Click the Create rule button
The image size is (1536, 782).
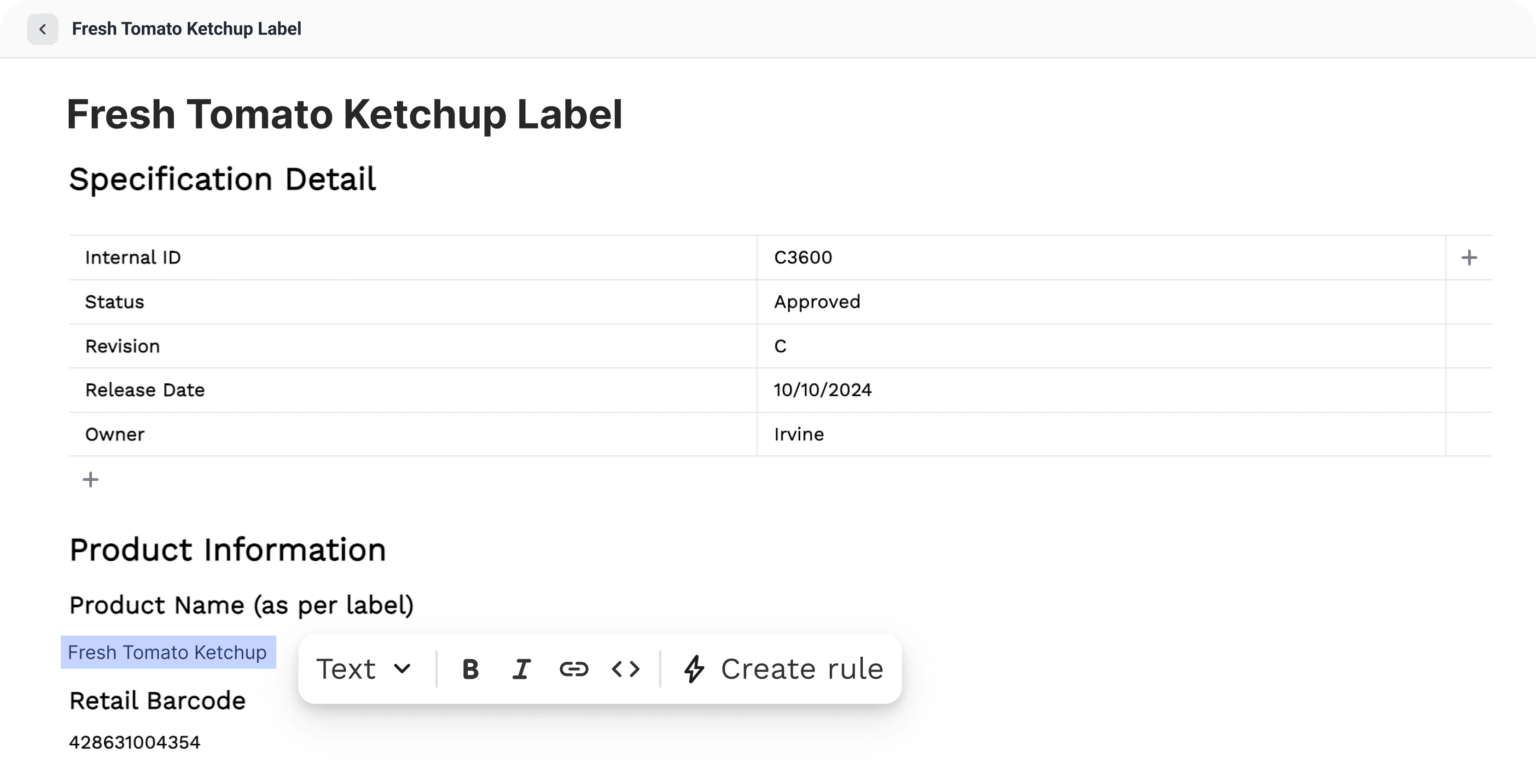click(x=782, y=669)
